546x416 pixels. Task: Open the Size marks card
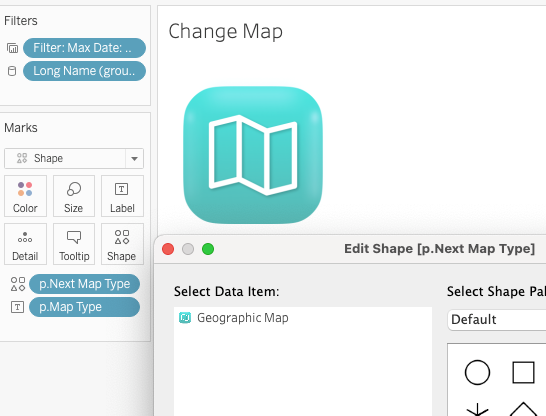click(x=73, y=196)
